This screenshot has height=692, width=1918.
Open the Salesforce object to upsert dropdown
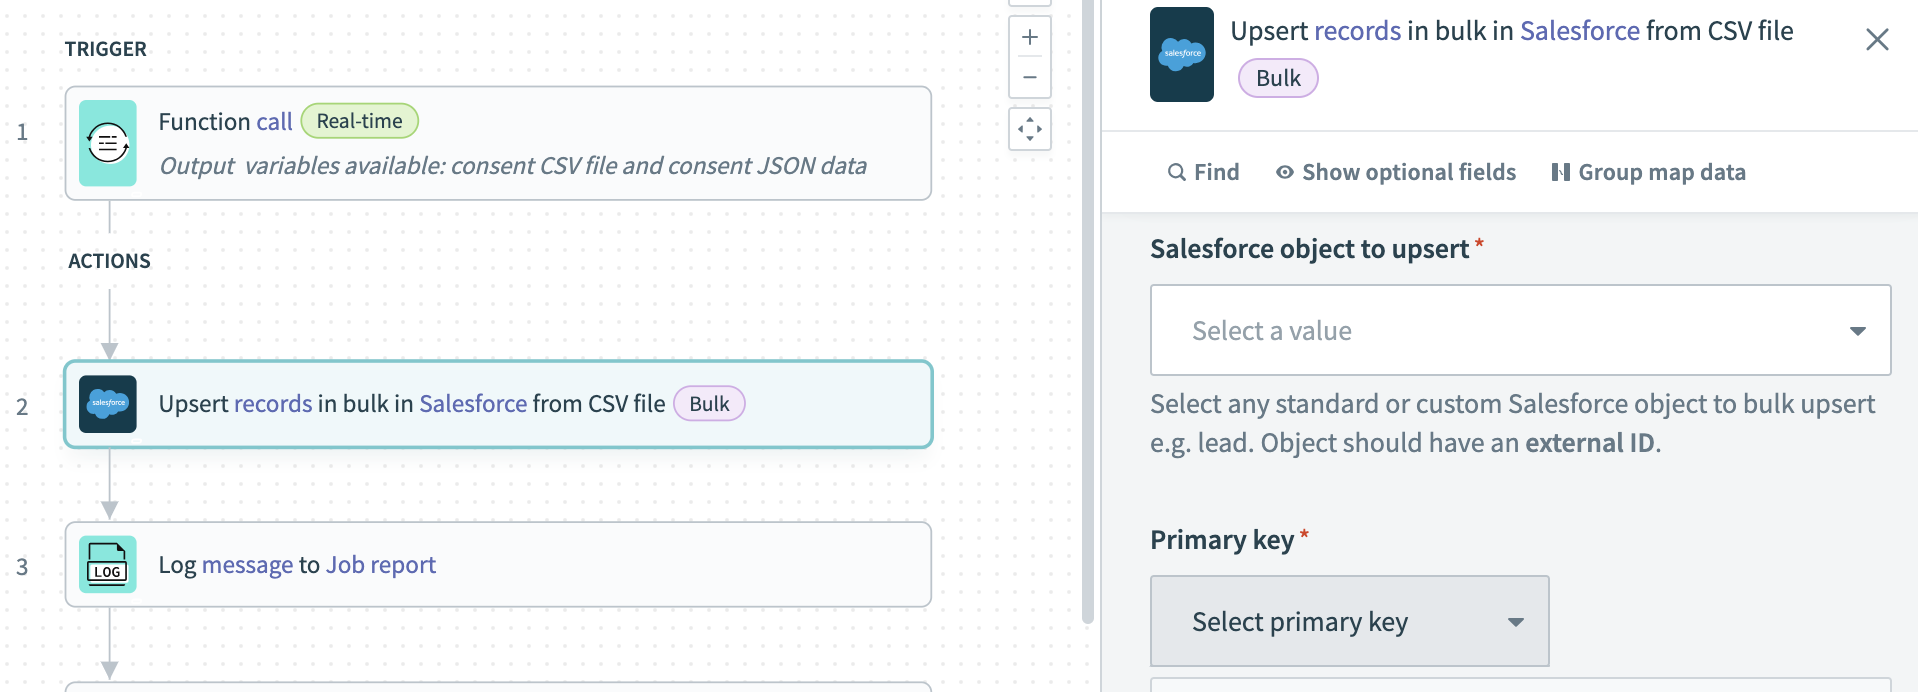[x=1520, y=330]
